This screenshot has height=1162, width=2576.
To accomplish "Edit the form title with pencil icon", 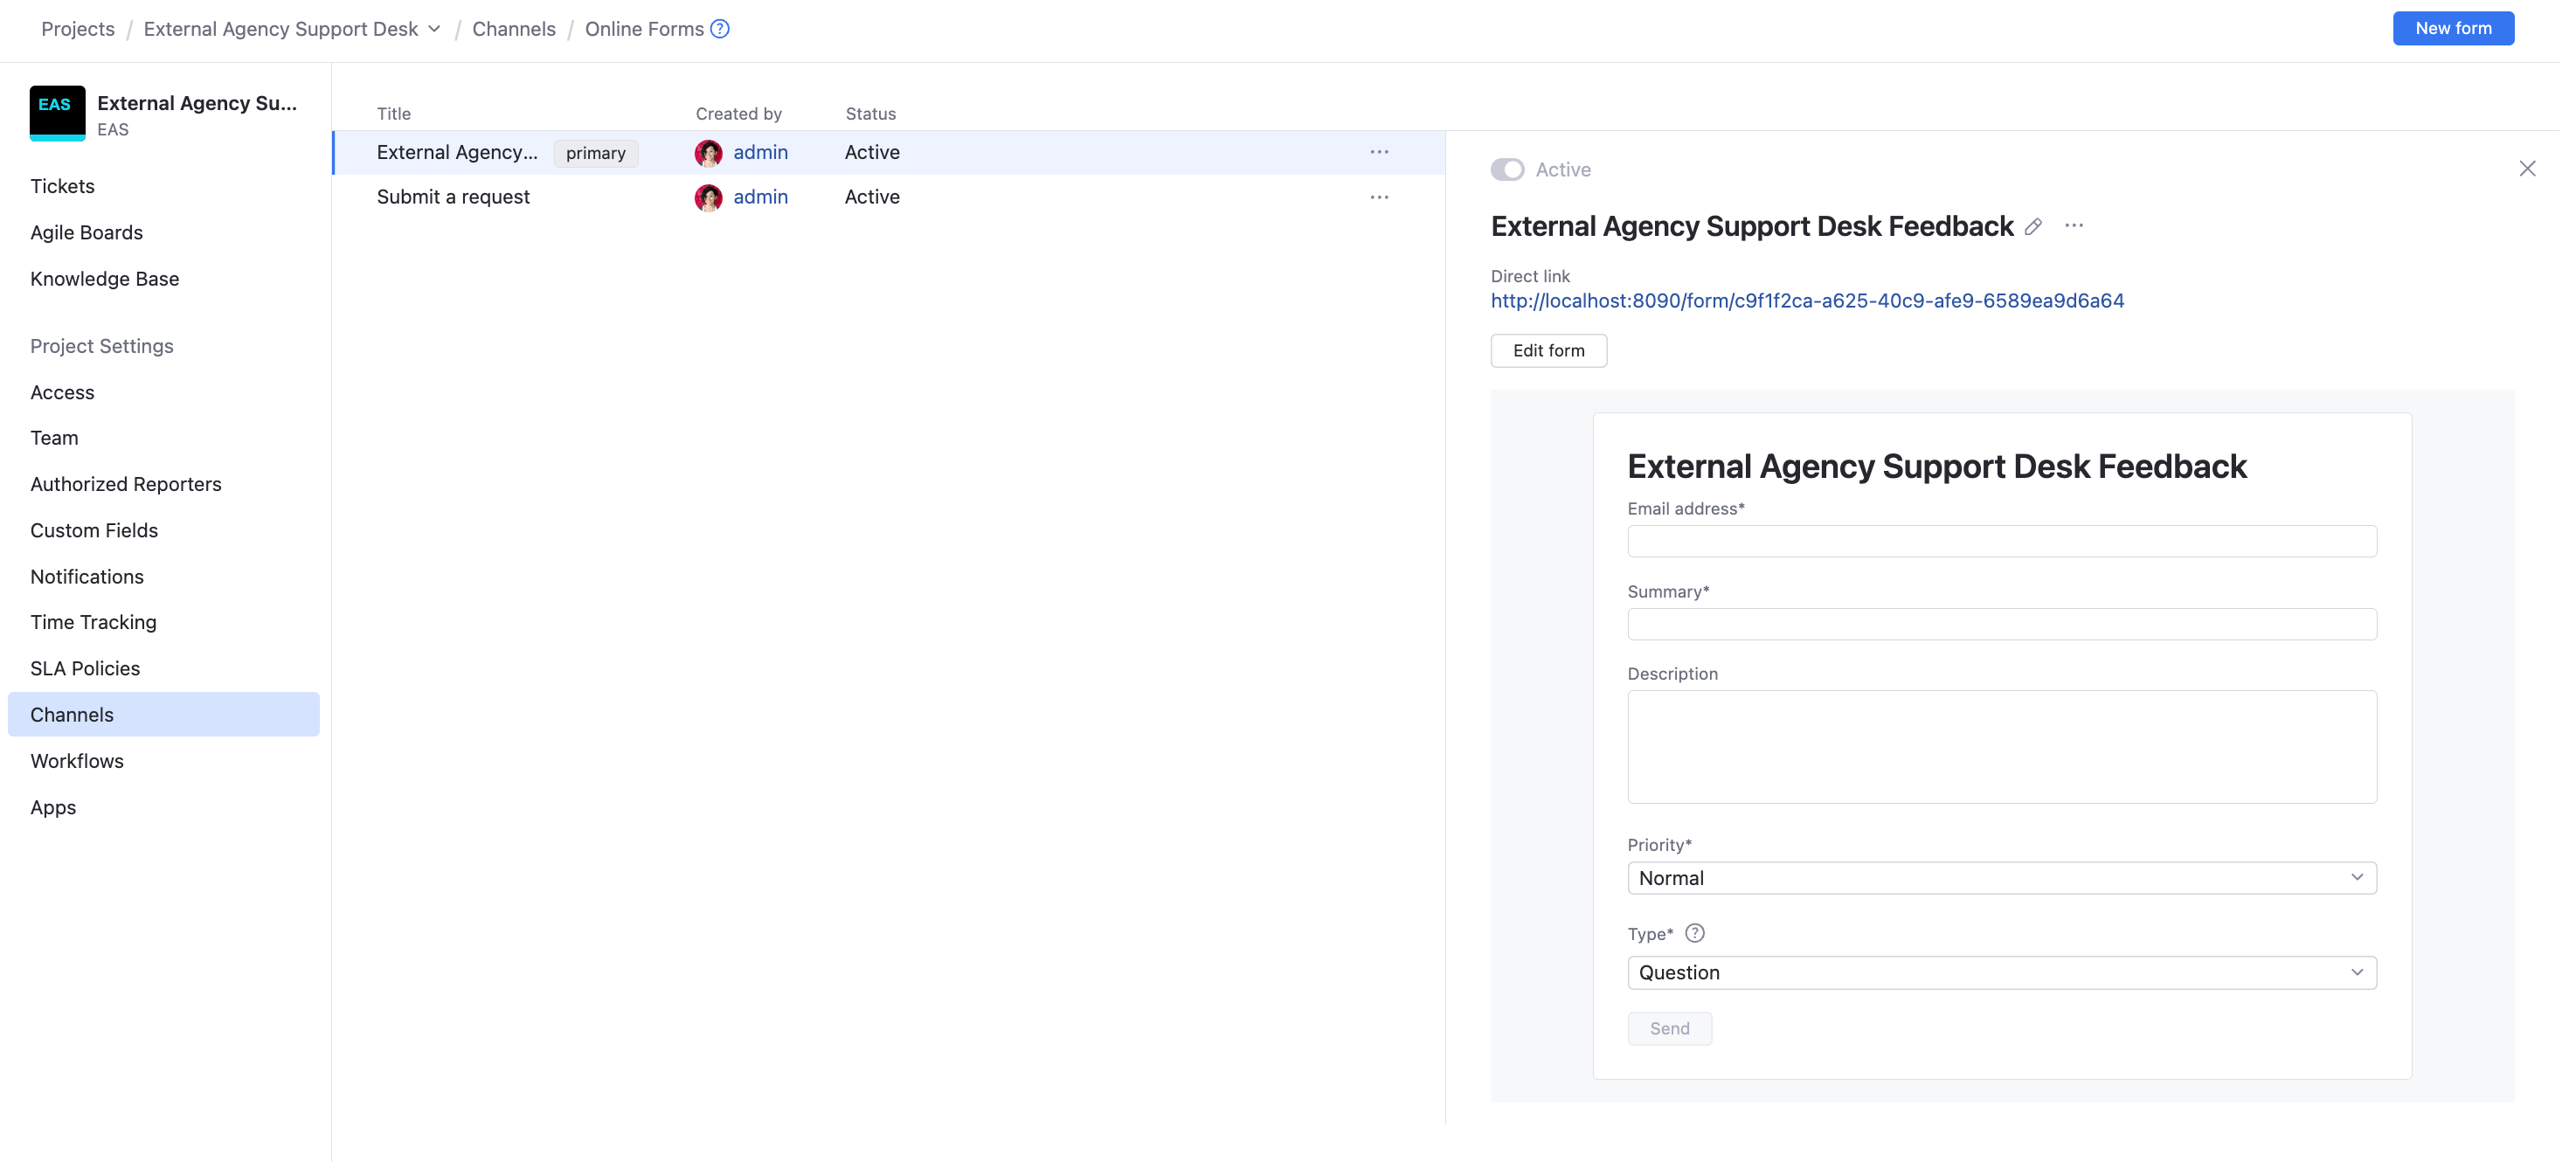I will [x=2032, y=226].
